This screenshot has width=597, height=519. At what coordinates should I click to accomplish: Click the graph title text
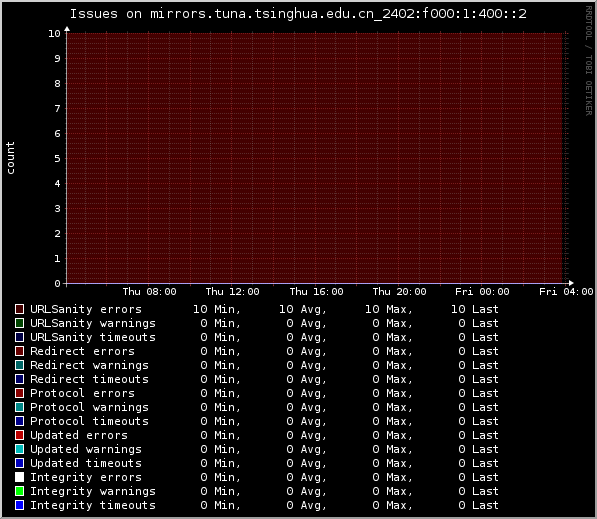coord(298,14)
